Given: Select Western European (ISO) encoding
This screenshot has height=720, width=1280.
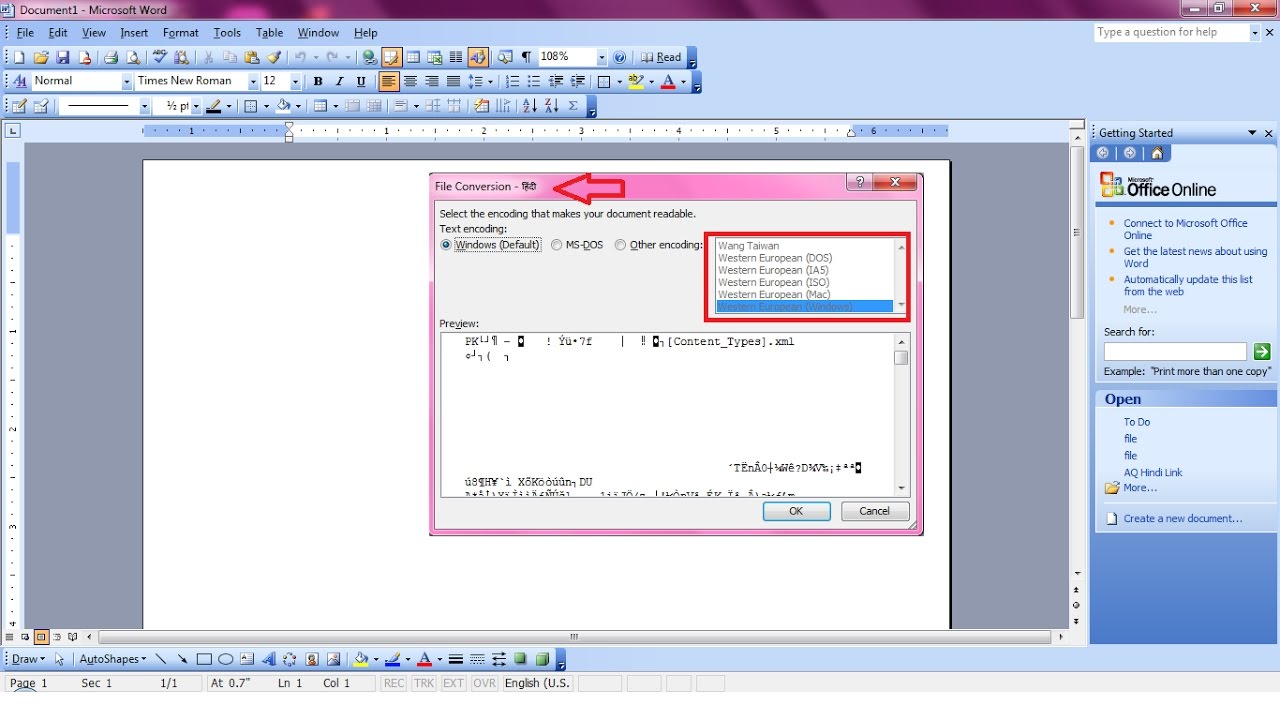Looking at the screenshot, I should 774,283.
